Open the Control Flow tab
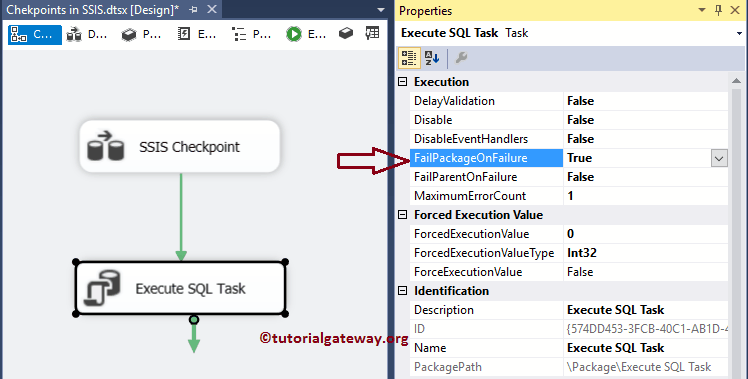Viewport: 748px width, 379px height. click(35, 34)
